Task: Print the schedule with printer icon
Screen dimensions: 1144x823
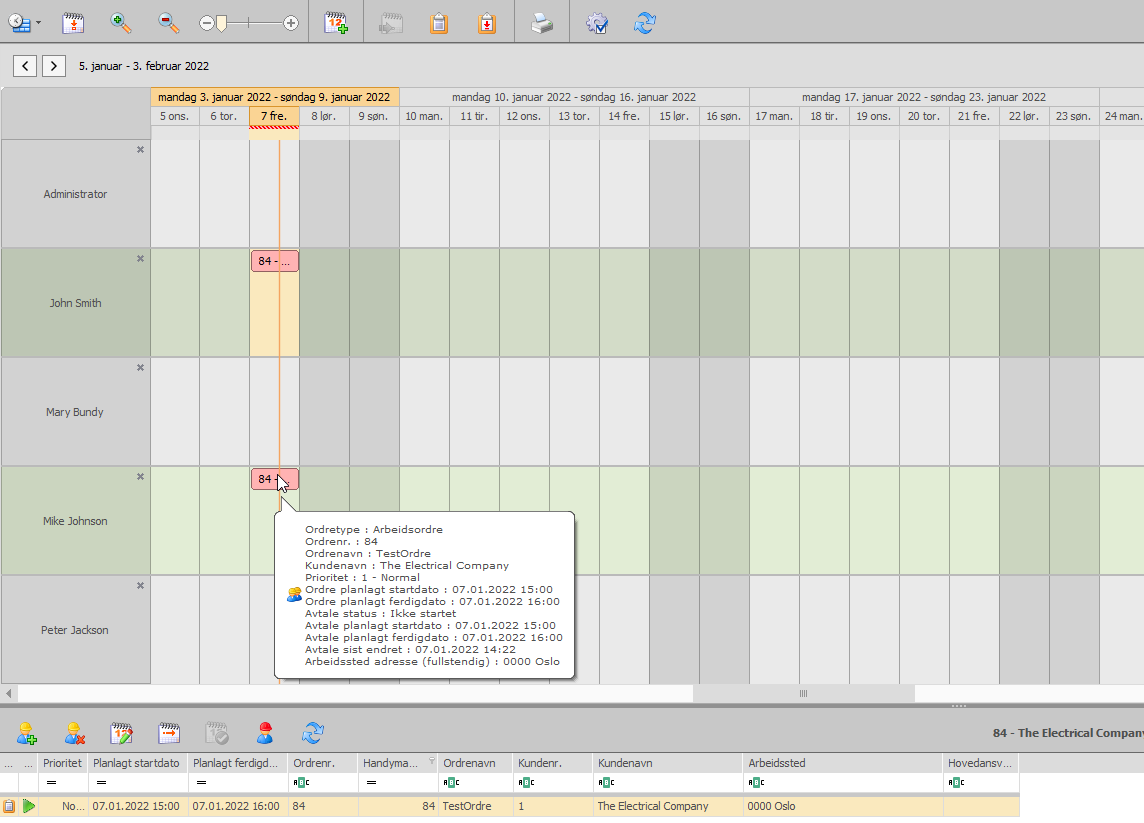Action: point(542,23)
